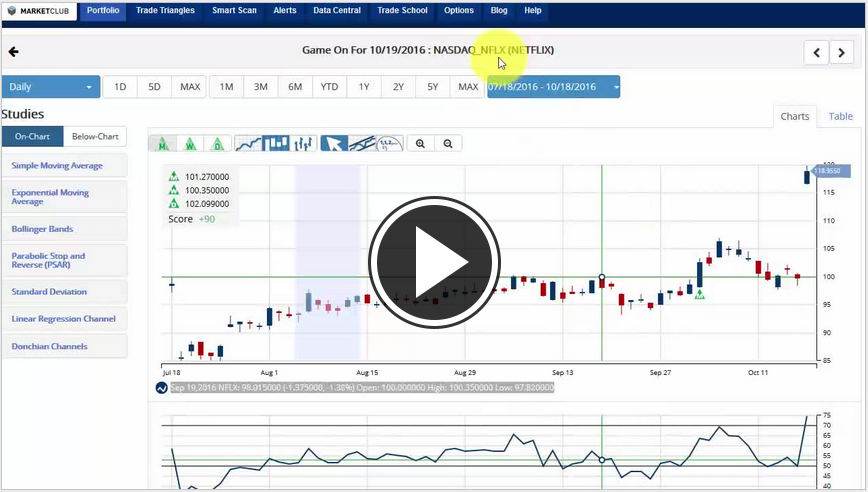This screenshot has width=868, height=492.
Task: Open the date range dropdown 07/18/2016 - 10/18/2016
Action: [x=554, y=87]
